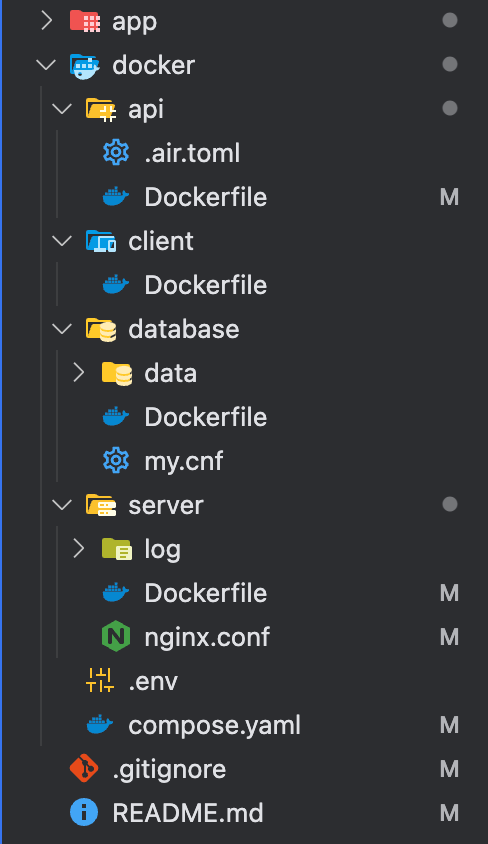Click the docker folder icon
This screenshot has height=844, width=488.
(x=84, y=66)
